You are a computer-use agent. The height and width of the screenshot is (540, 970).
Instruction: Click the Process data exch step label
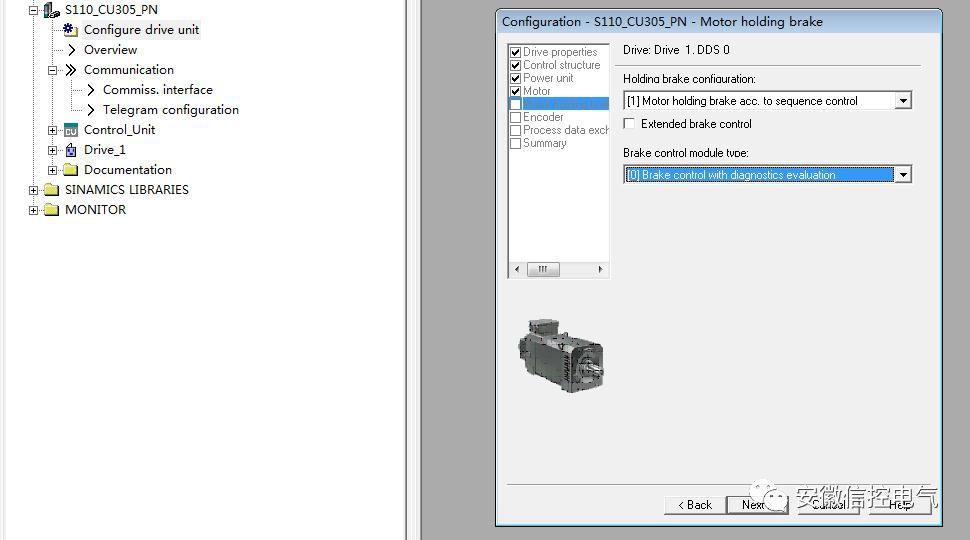tap(566, 130)
